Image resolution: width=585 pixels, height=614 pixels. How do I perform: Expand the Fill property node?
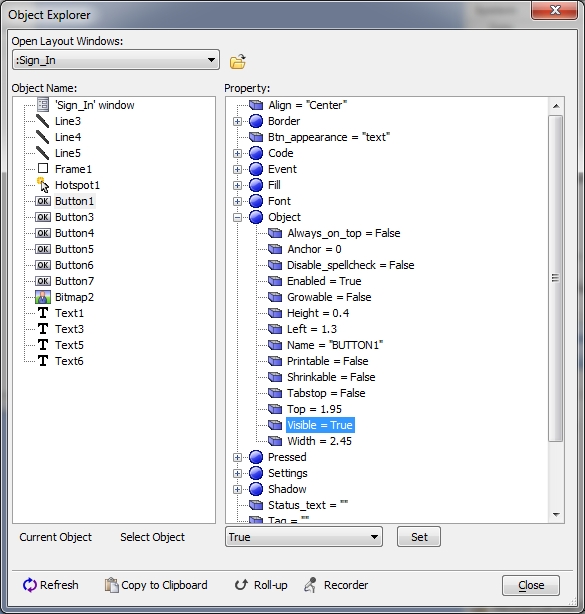[237, 185]
